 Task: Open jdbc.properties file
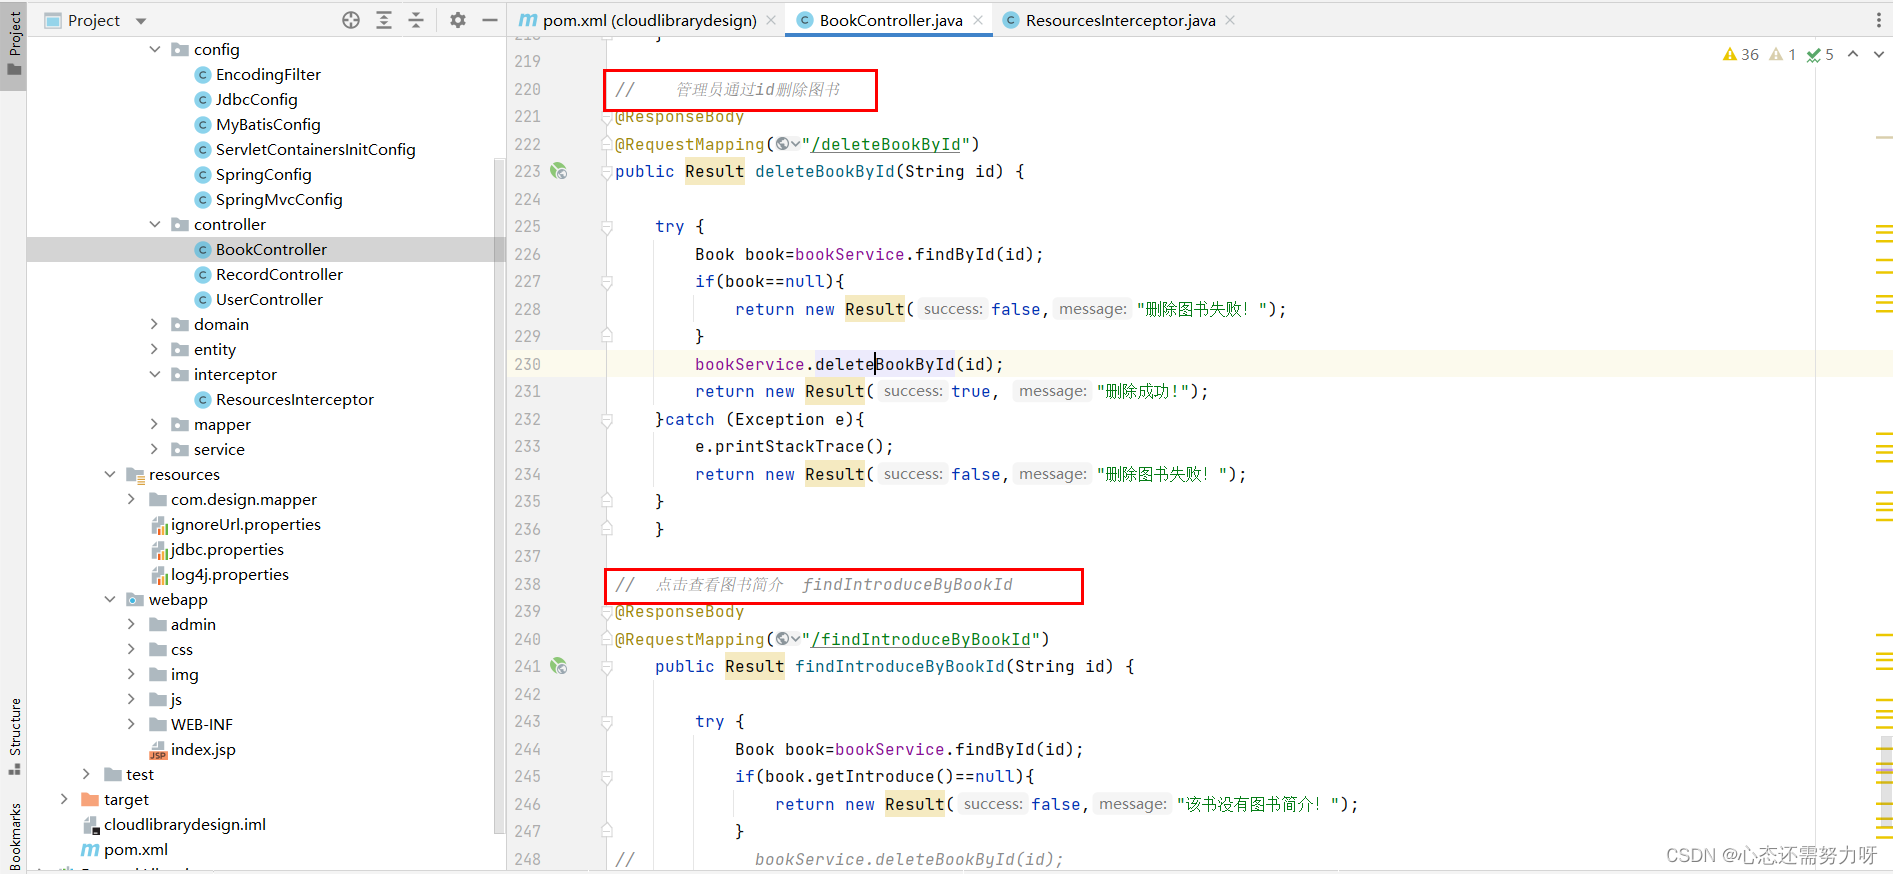click(x=227, y=550)
